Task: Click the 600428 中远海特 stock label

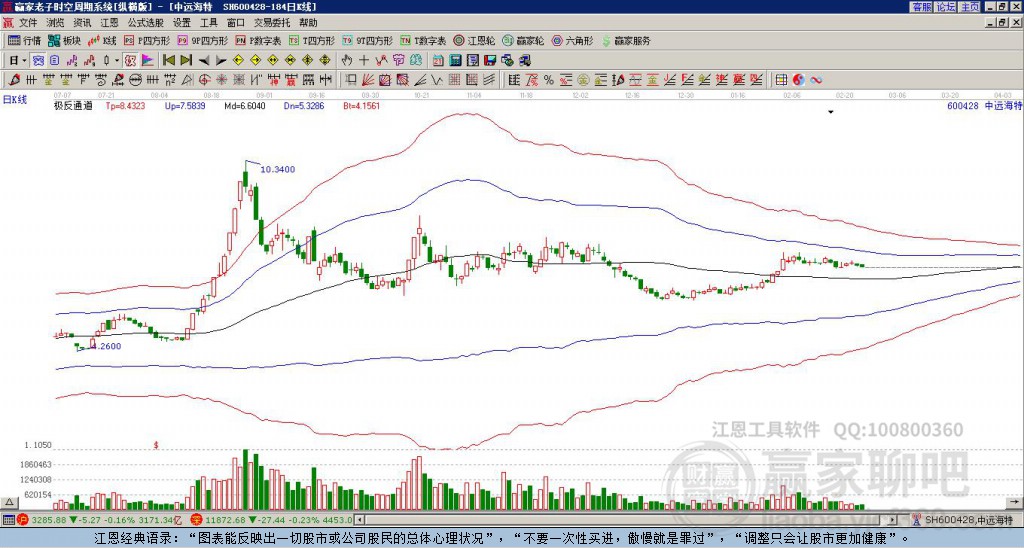Action: tap(984, 106)
